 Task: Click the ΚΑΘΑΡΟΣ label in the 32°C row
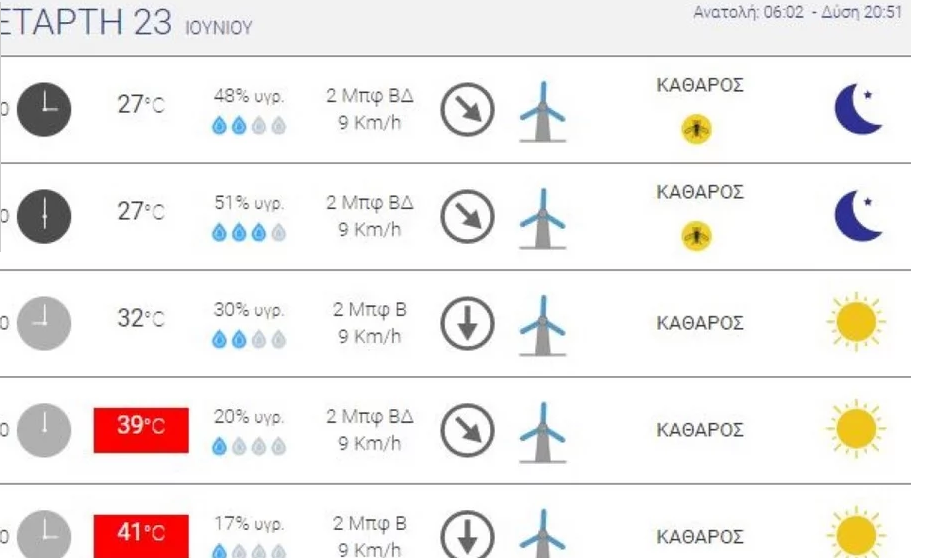pos(700,323)
